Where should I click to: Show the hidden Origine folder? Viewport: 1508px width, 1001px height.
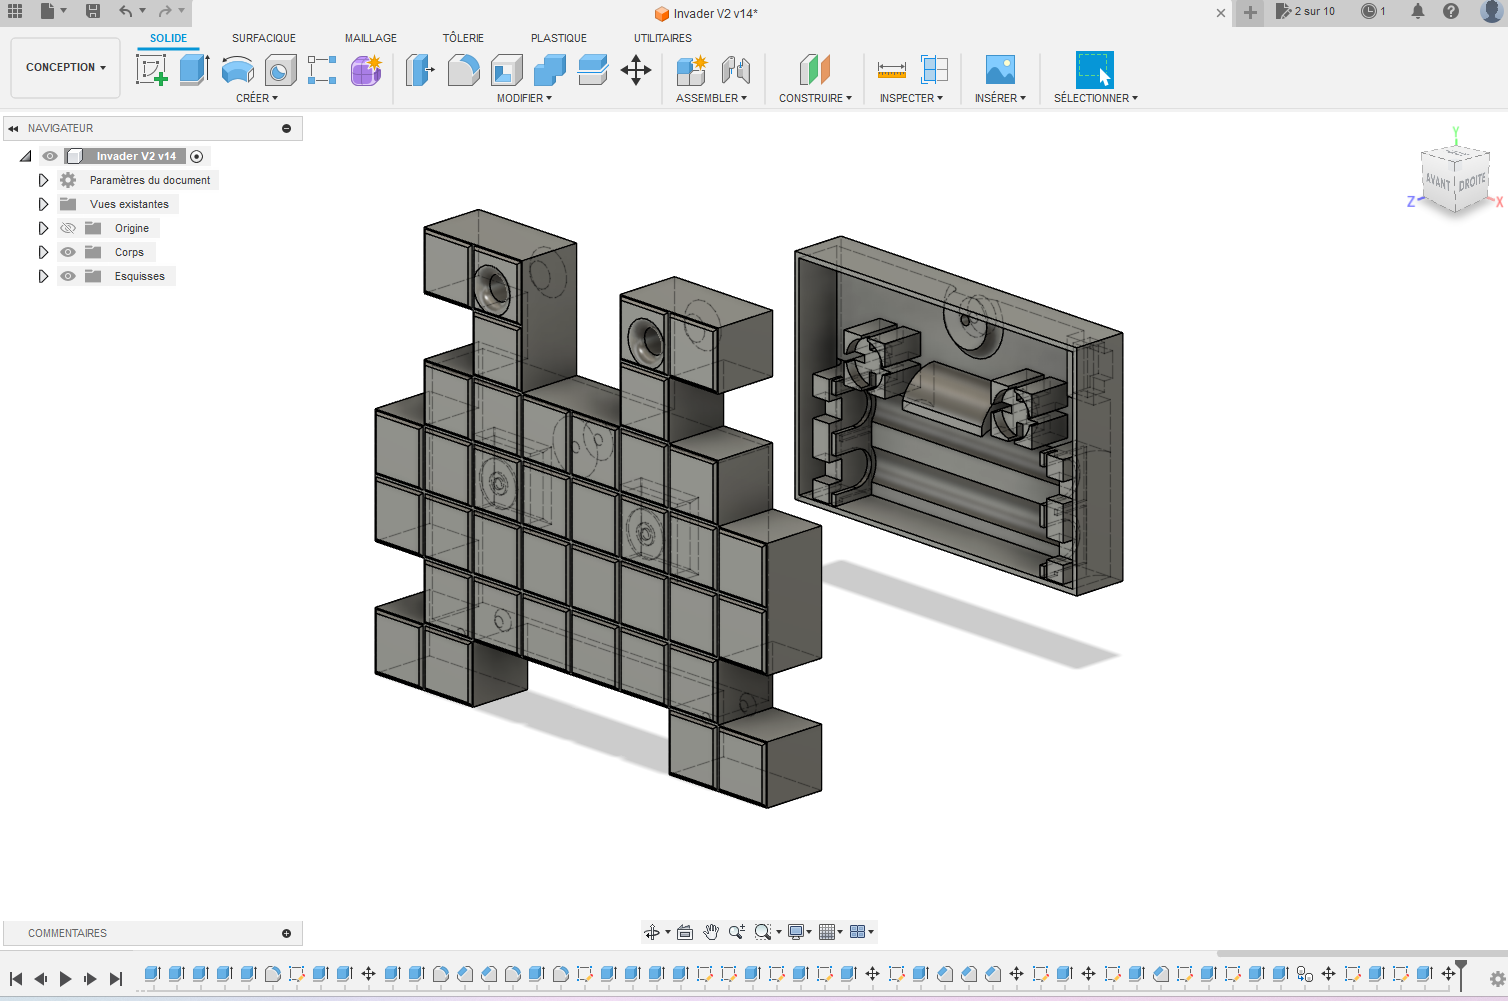point(68,228)
